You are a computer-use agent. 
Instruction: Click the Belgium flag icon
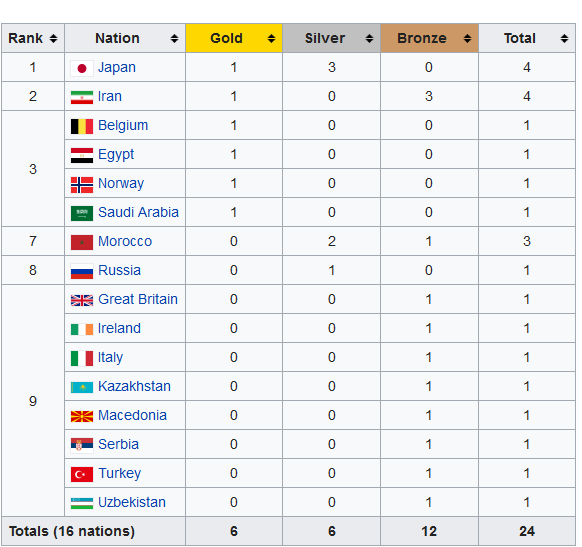click(x=82, y=126)
